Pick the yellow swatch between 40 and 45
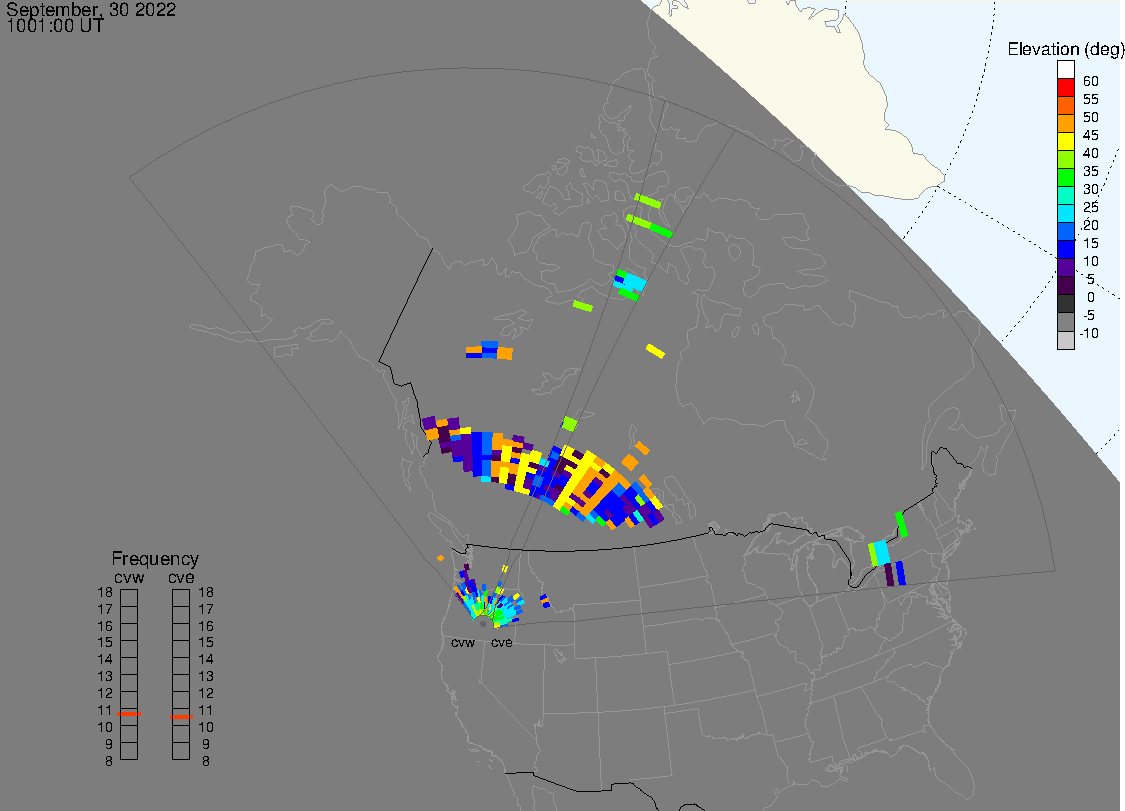Screen dimensions: 1125x811 (x=1065, y=141)
